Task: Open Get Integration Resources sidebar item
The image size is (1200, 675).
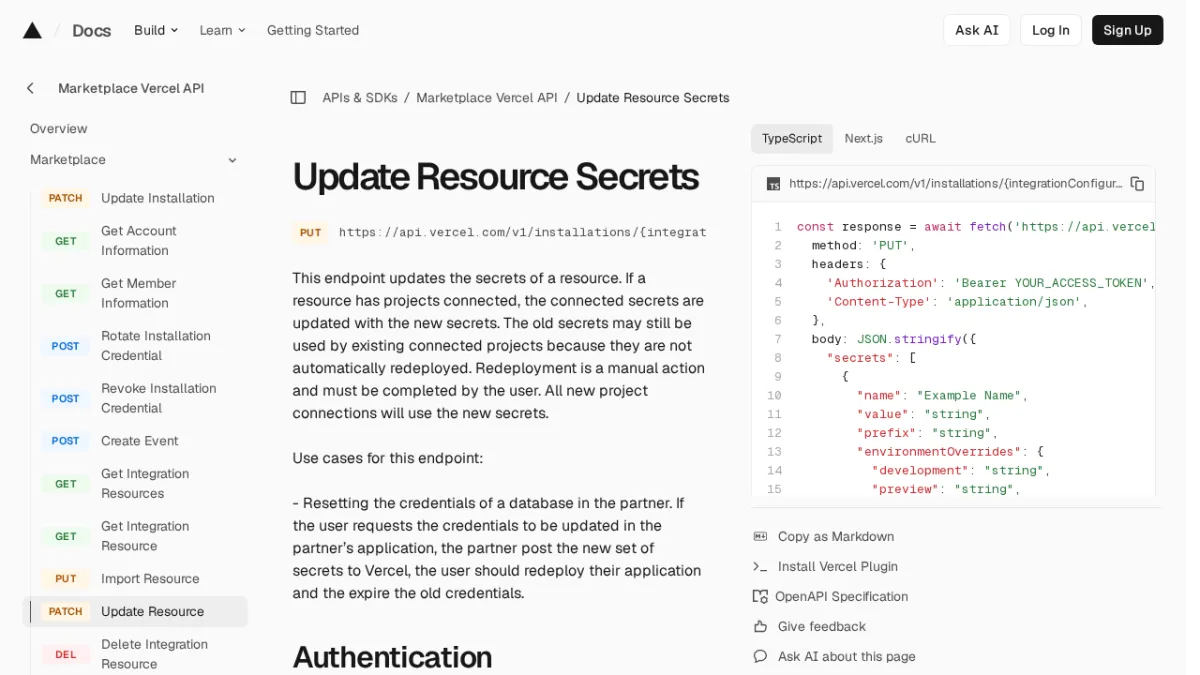Action: pyautogui.click(x=145, y=483)
